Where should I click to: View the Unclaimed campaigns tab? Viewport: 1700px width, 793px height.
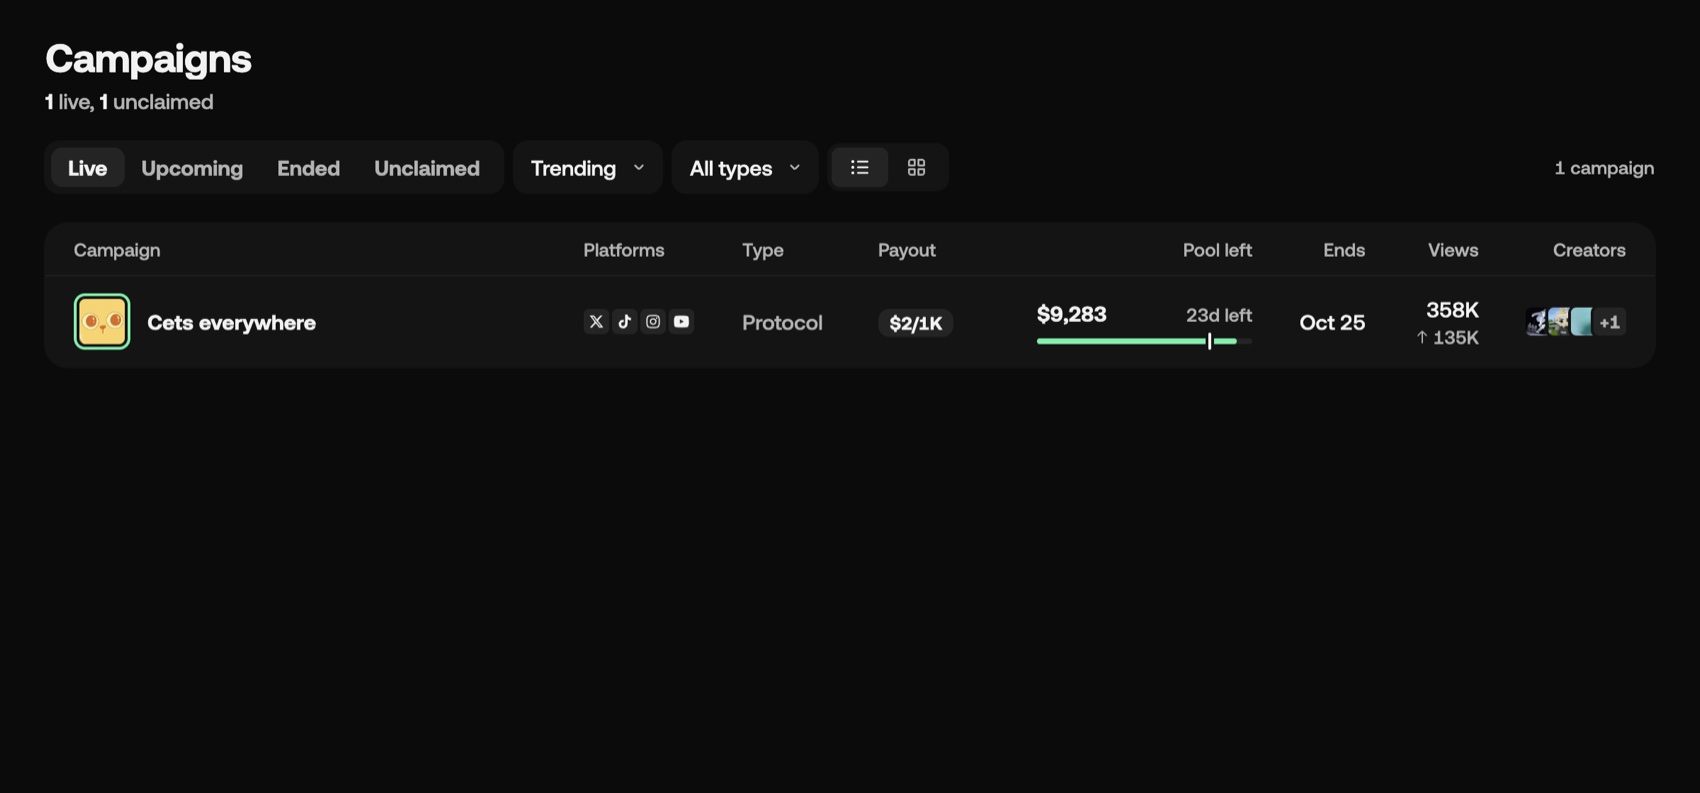tap(427, 167)
